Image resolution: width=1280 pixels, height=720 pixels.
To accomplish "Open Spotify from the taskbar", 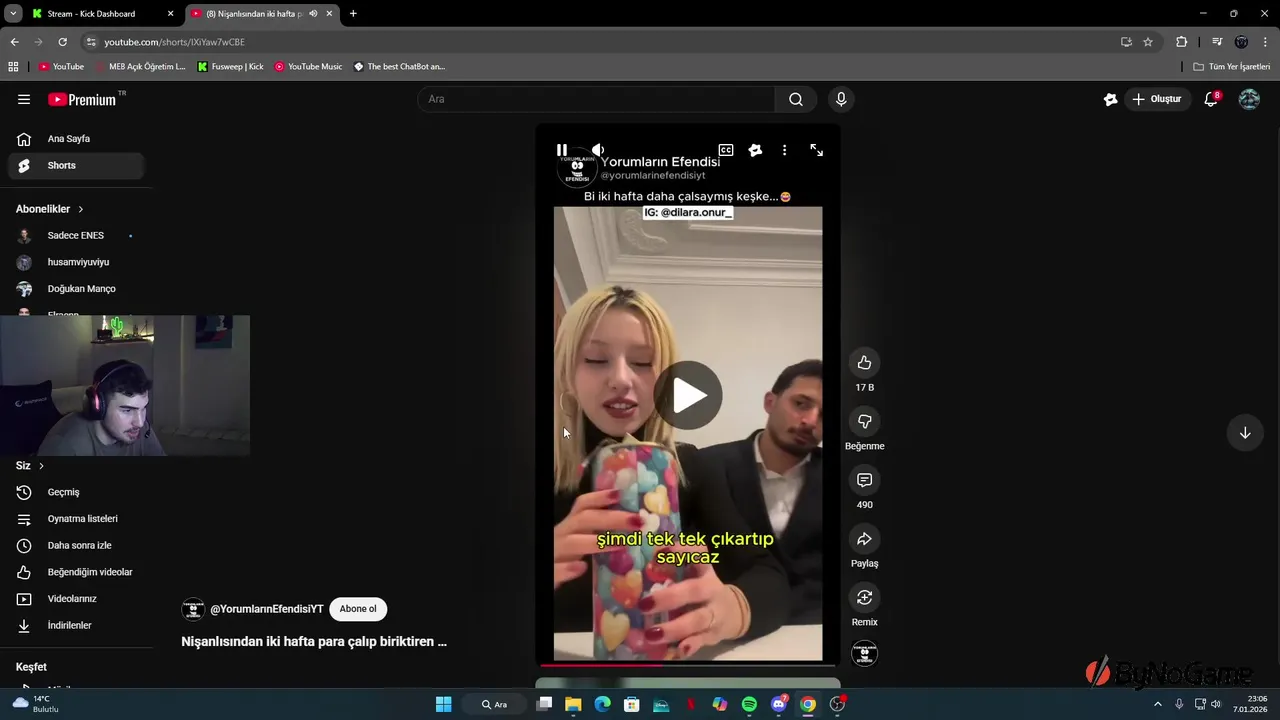I will [749, 704].
